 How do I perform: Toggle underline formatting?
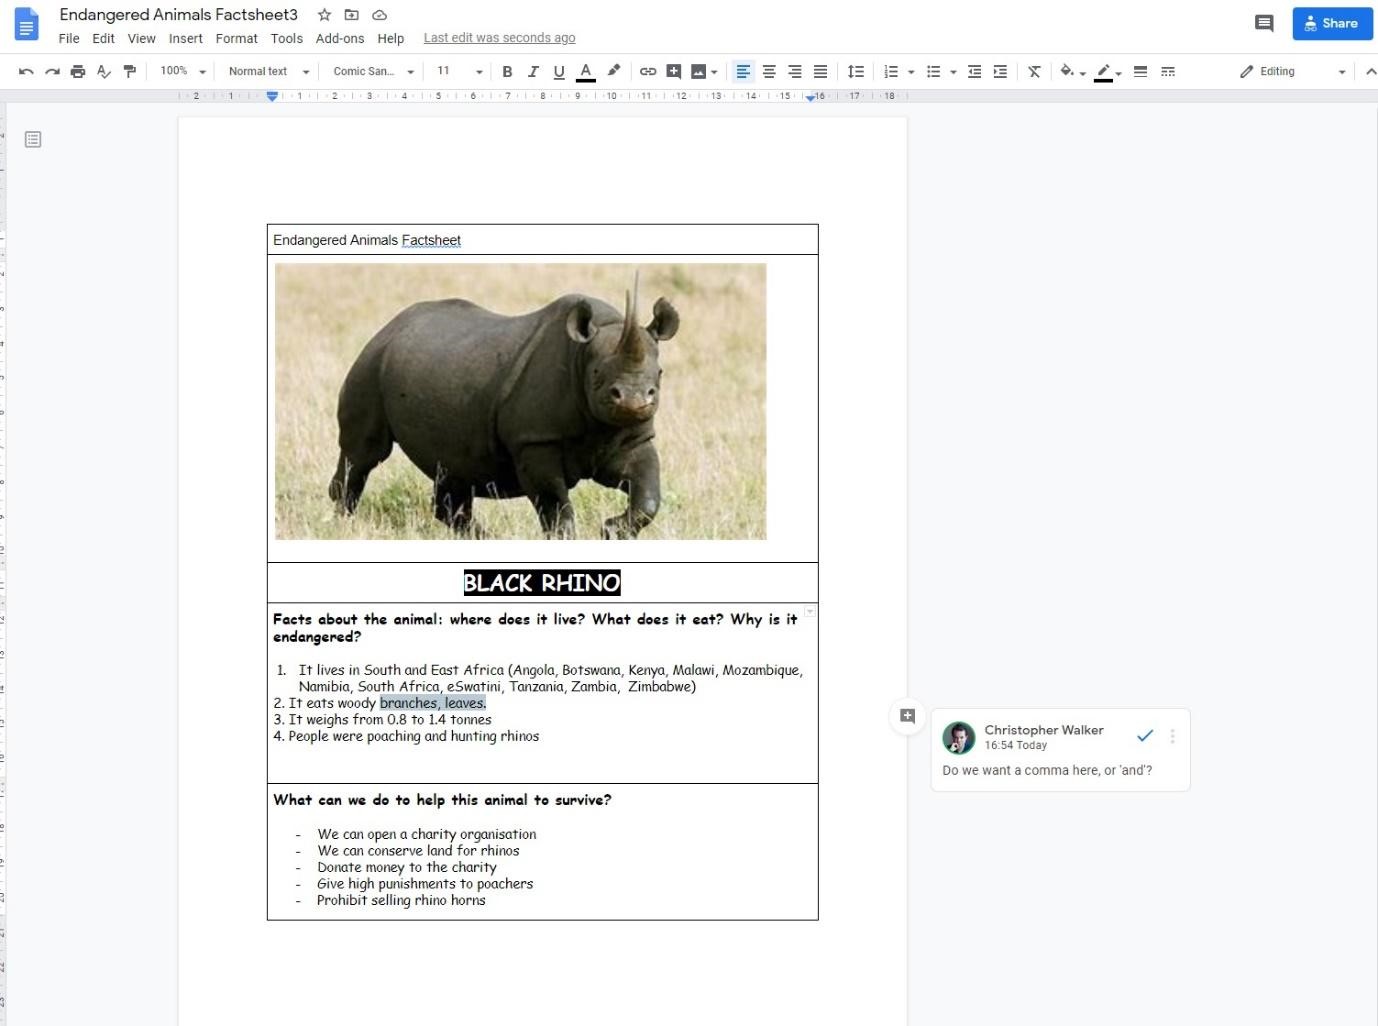[x=559, y=71]
